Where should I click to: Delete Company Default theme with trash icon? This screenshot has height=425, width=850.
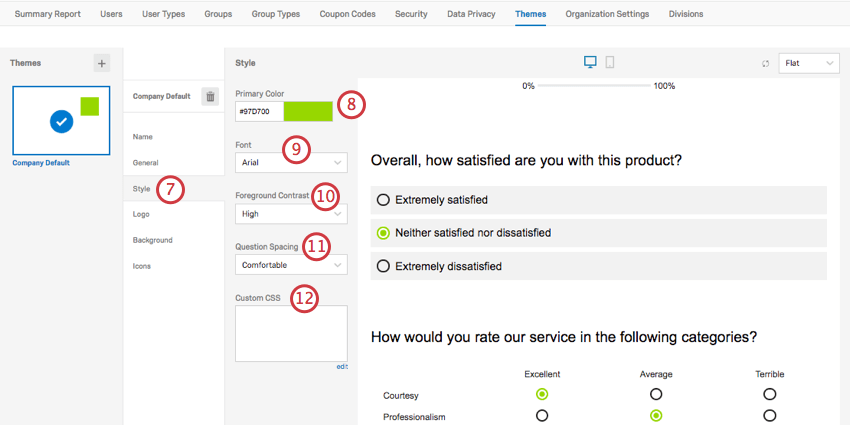[x=210, y=96]
